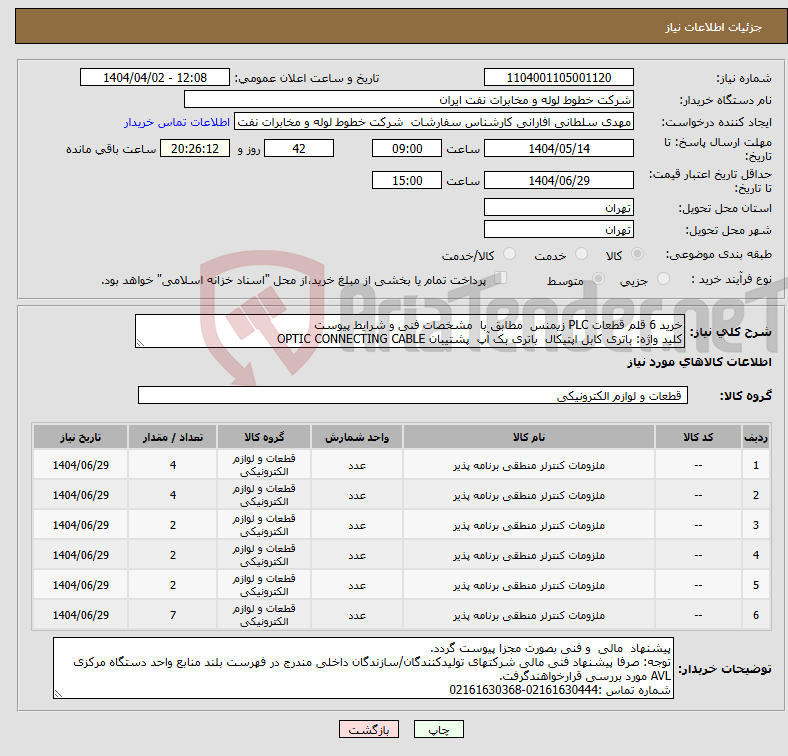
Task: Click the response deadline time 09:00
Action: point(407,148)
